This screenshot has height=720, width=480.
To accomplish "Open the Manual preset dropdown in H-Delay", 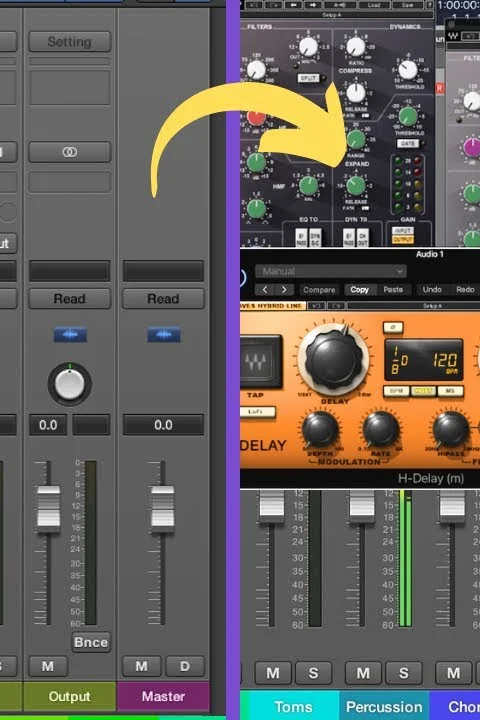I will [331, 271].
